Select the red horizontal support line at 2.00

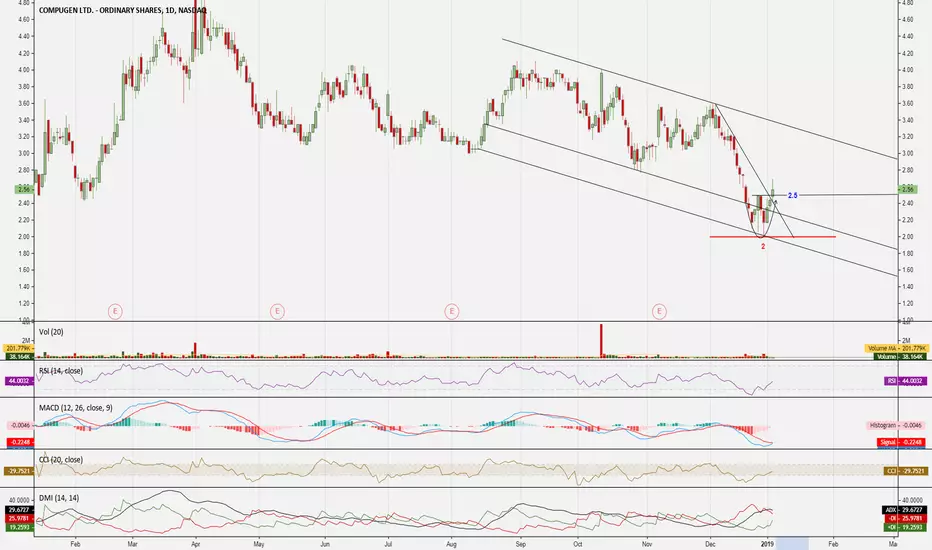pos(773,237)
